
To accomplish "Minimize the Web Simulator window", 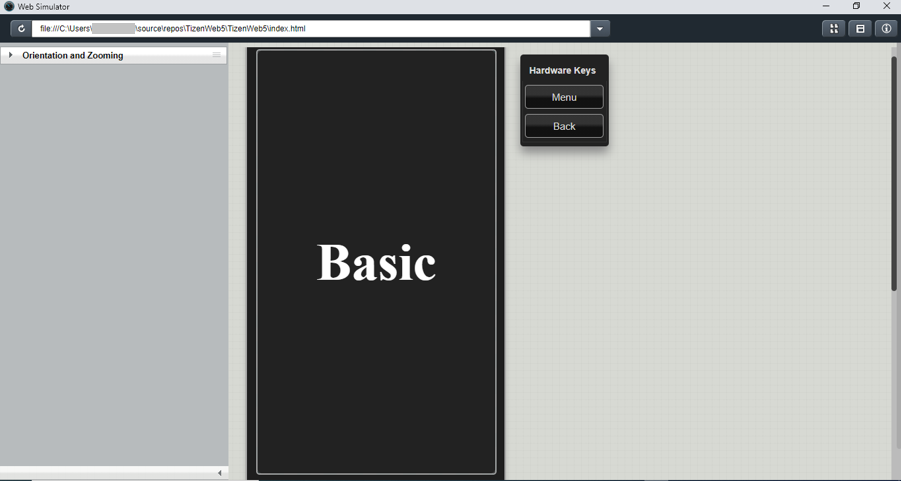I will (x=826, y=7).
